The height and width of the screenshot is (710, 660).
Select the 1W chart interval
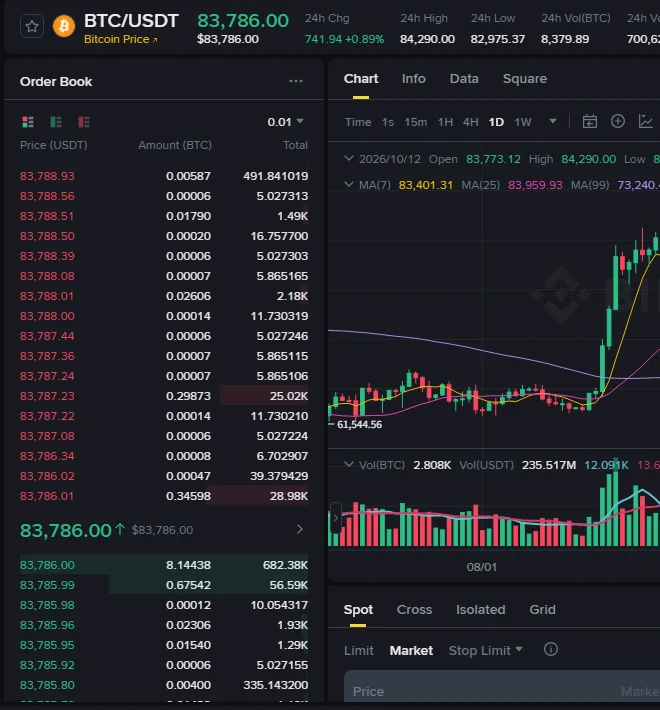coord(523,122)
